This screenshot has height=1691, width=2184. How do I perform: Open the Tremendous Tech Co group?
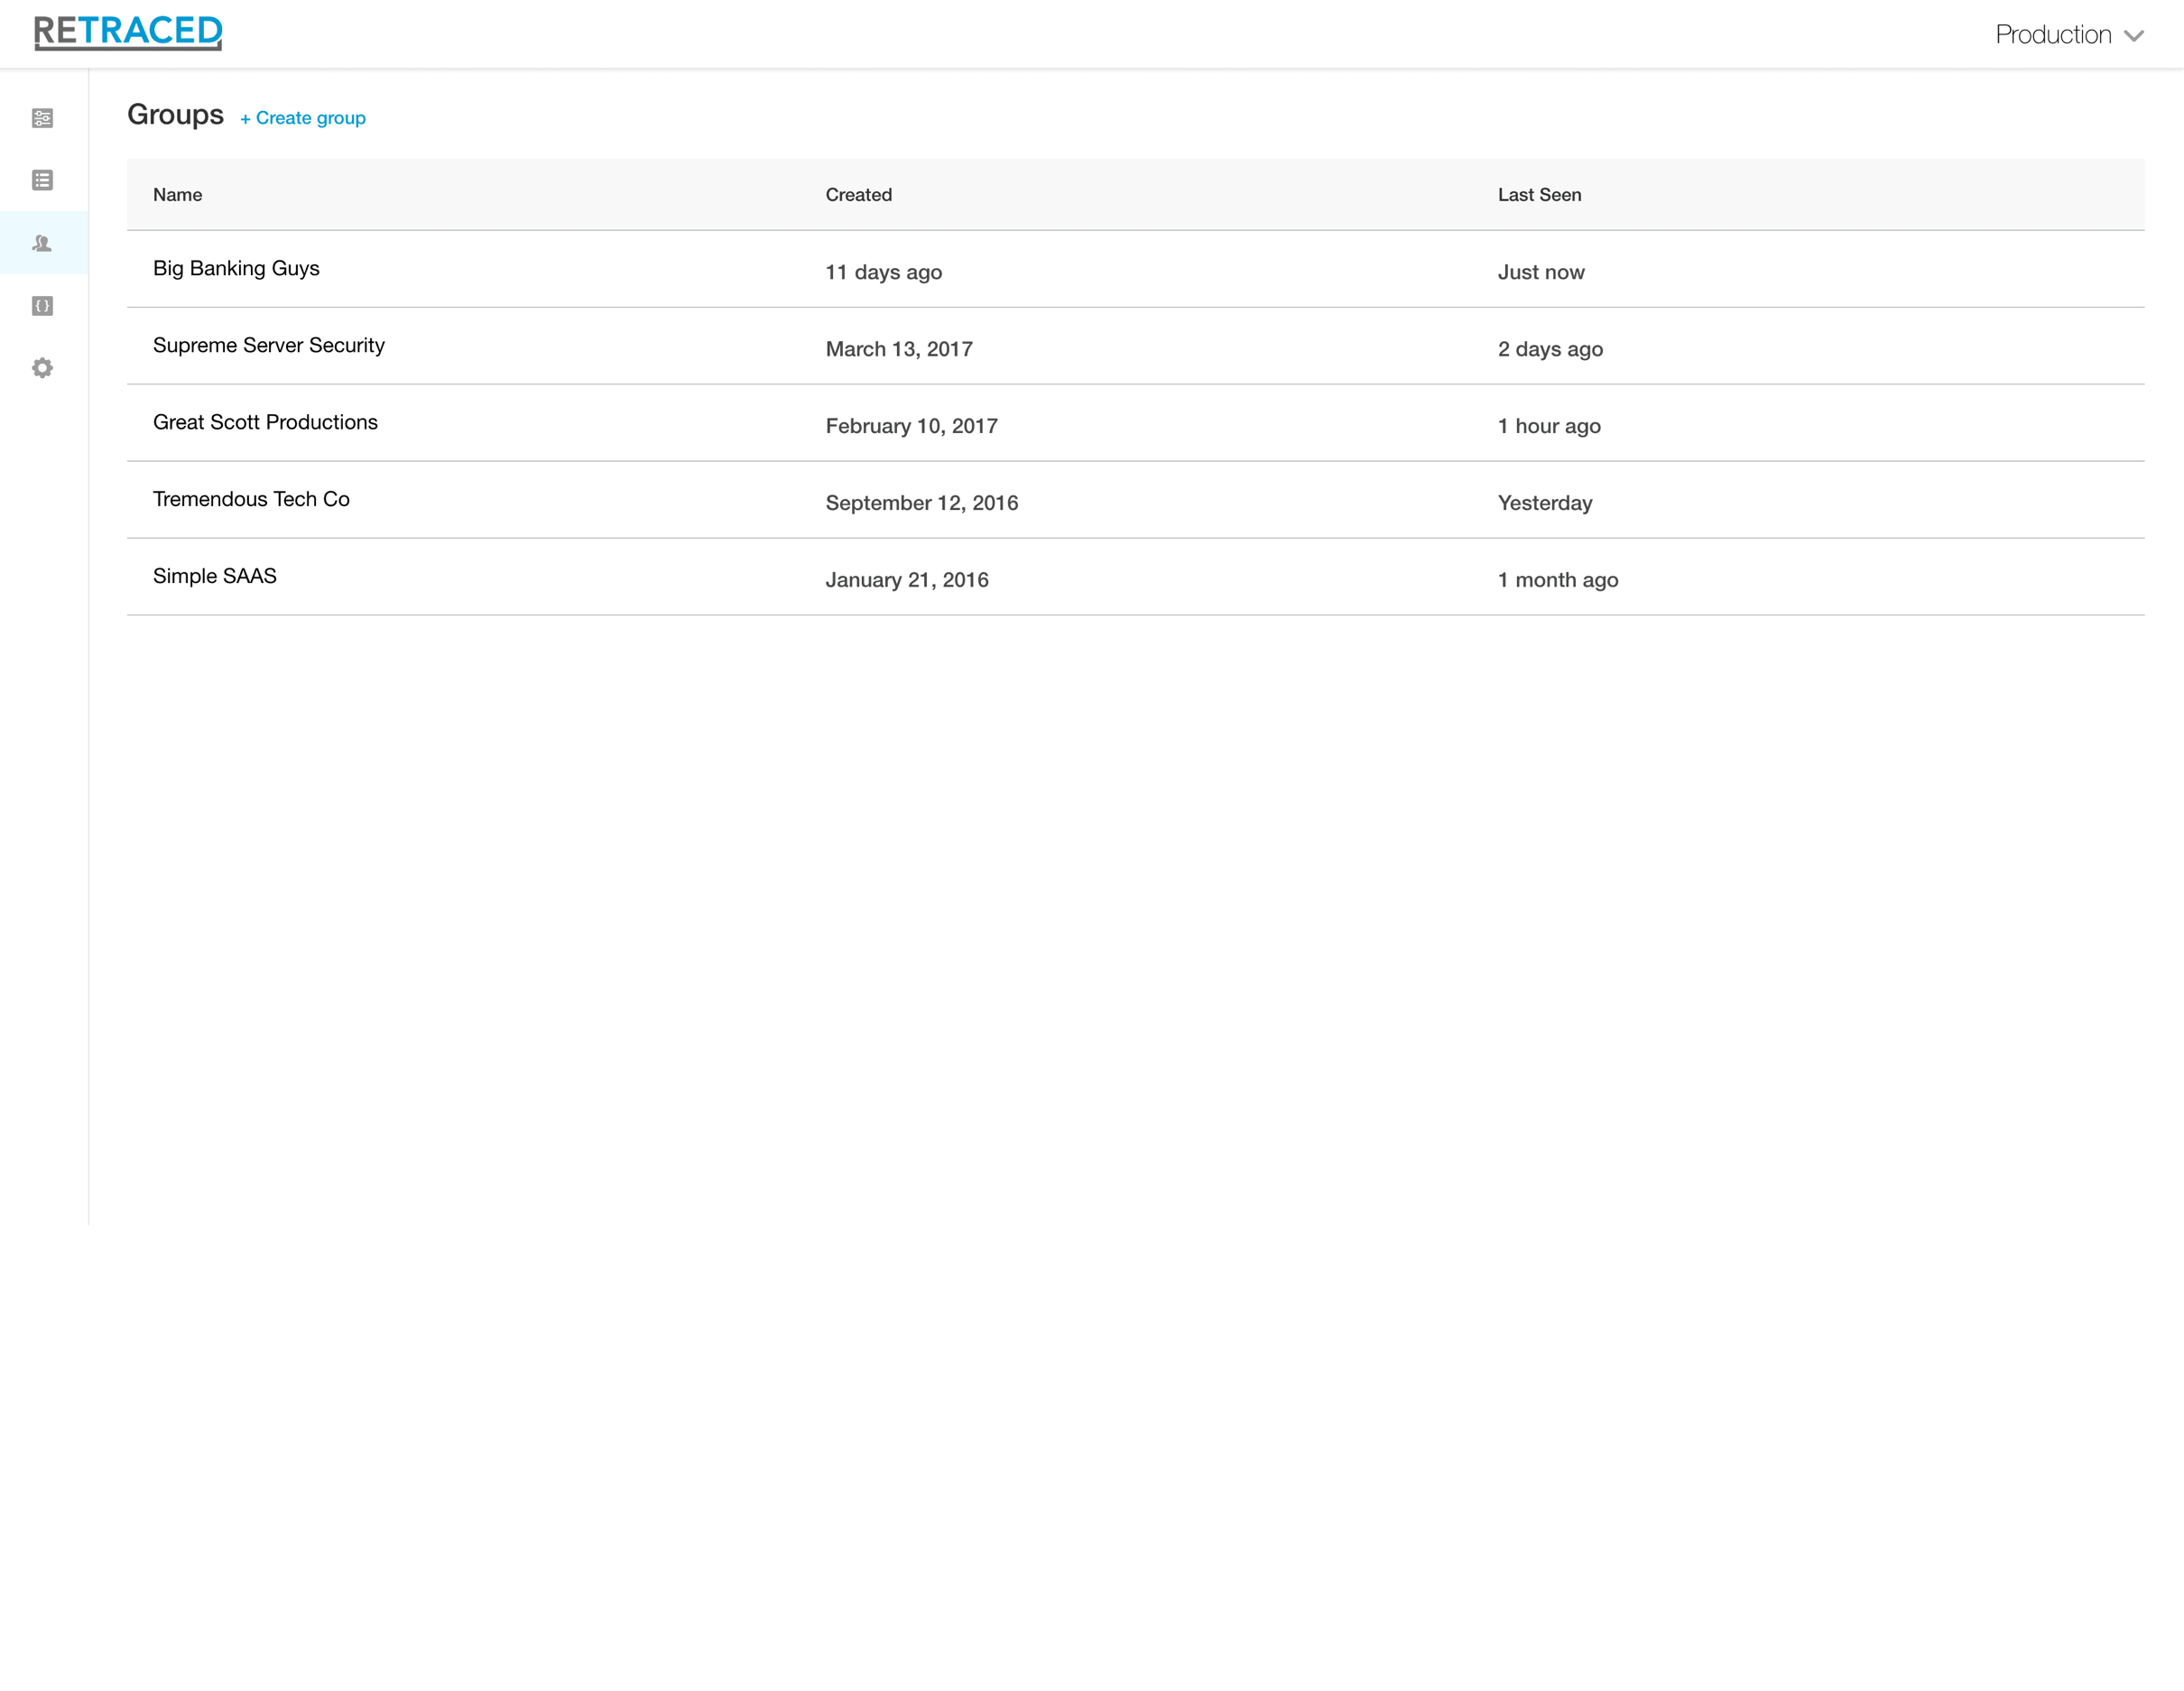pyautogui.click(x=251, y=499)
